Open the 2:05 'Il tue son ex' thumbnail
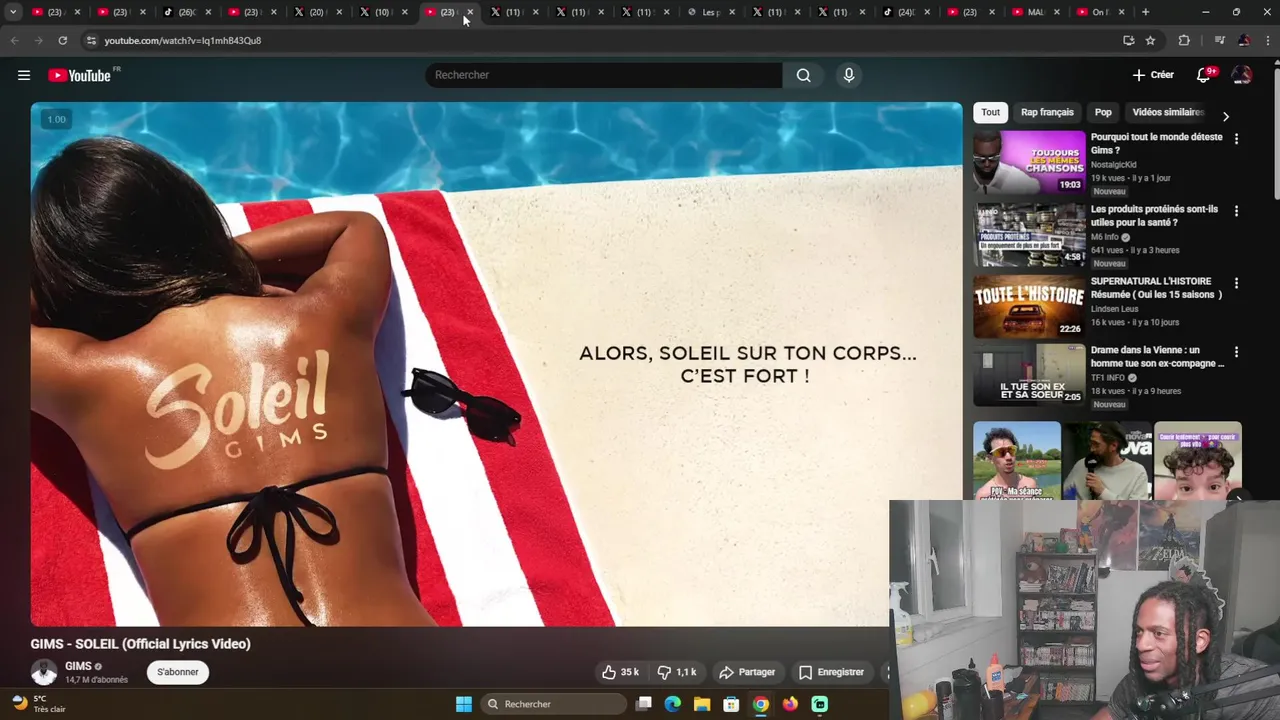 (1029, 375)
